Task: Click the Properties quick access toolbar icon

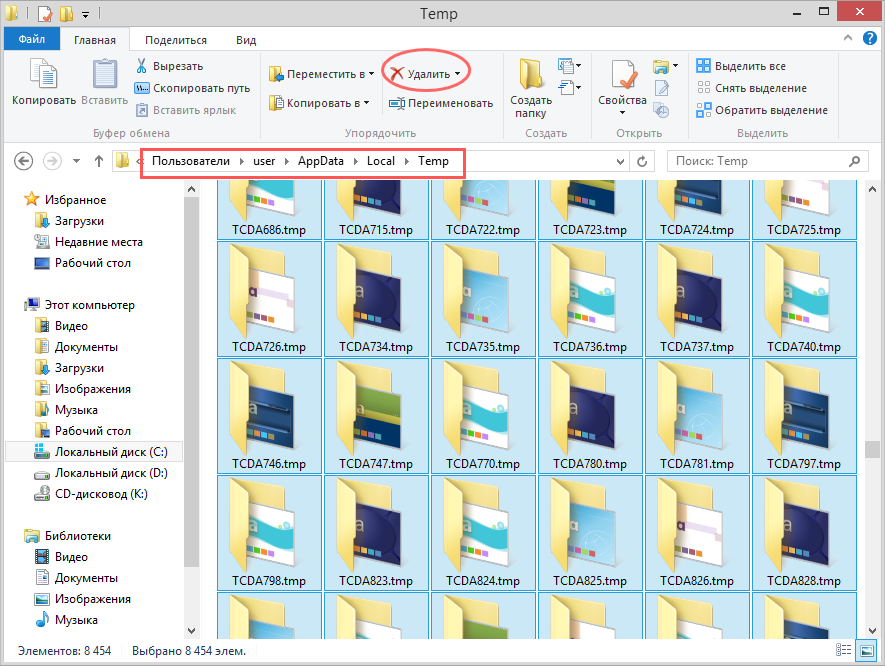Action: [x=46, y=14]
